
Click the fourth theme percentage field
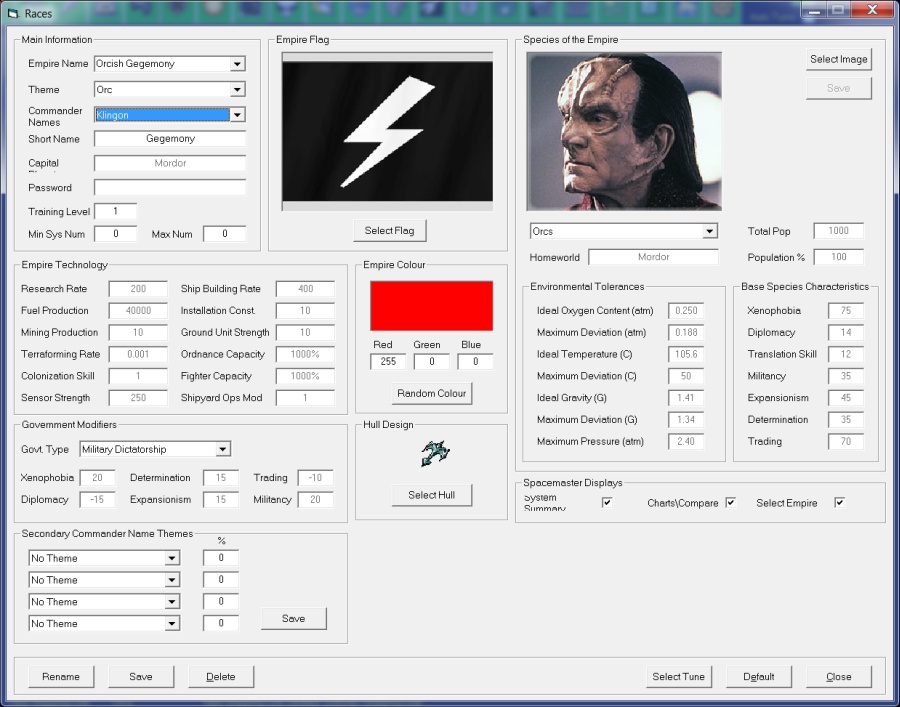221,623
